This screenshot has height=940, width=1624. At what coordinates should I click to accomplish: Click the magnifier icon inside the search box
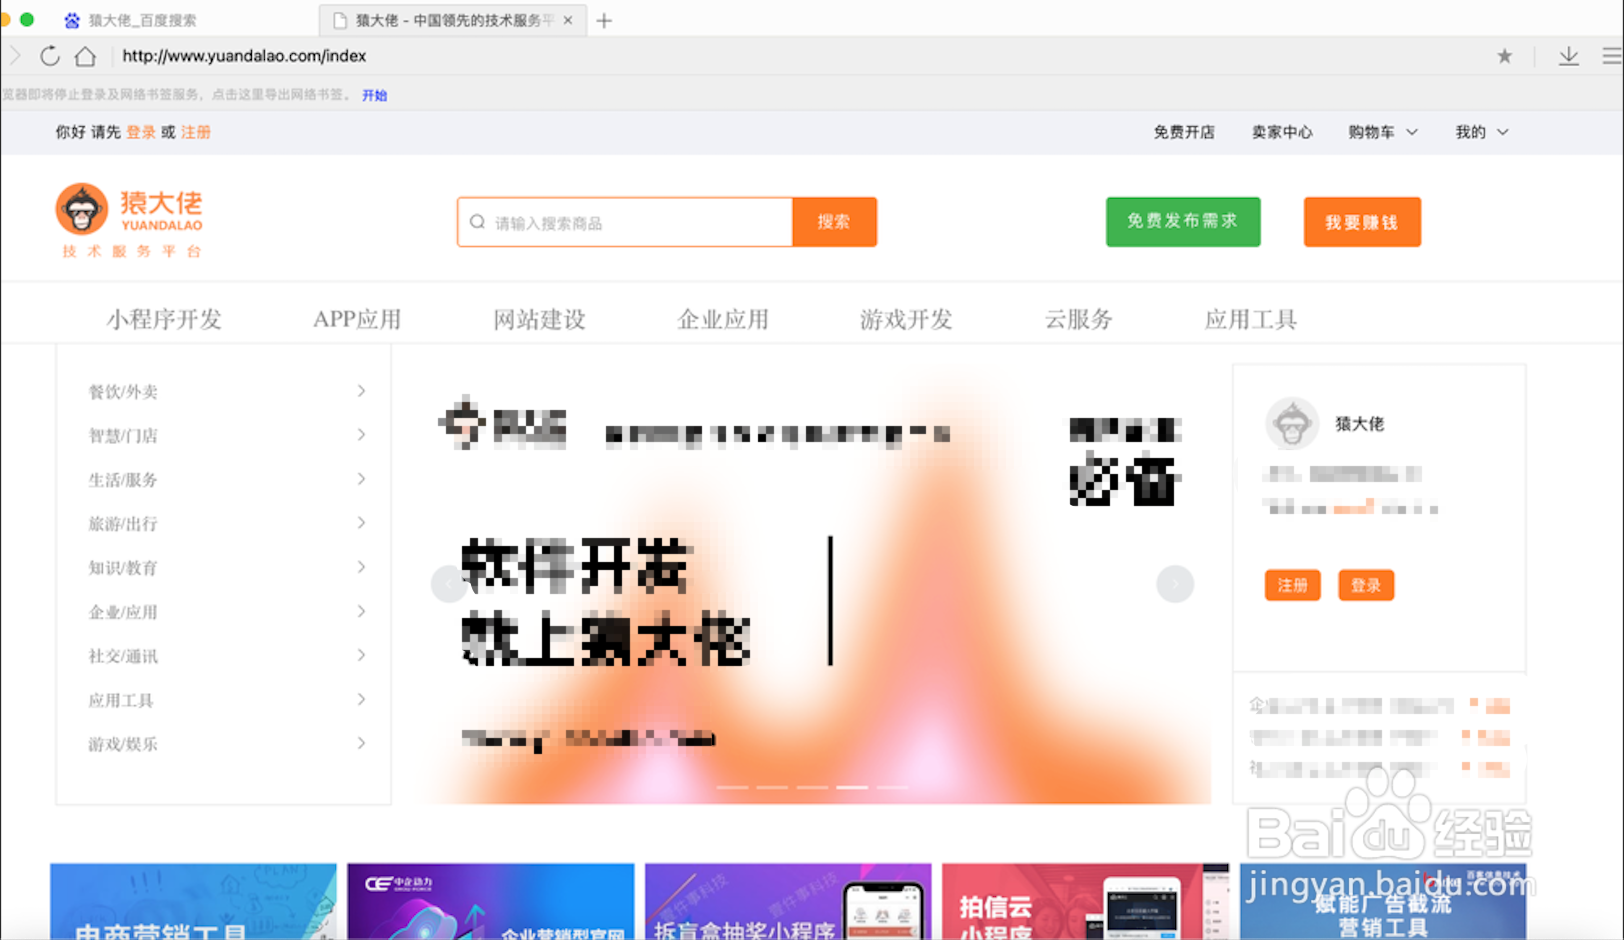click(477, 222)
